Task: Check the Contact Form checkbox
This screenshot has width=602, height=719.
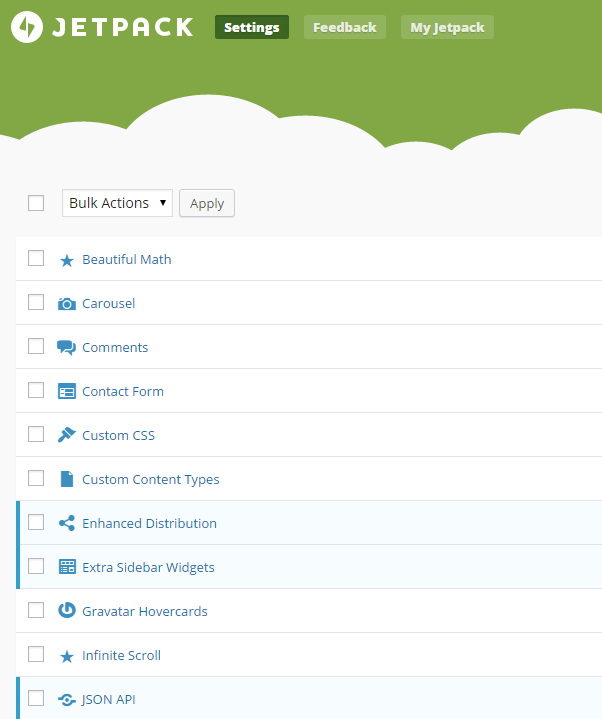Action: (x=36, y=390)
